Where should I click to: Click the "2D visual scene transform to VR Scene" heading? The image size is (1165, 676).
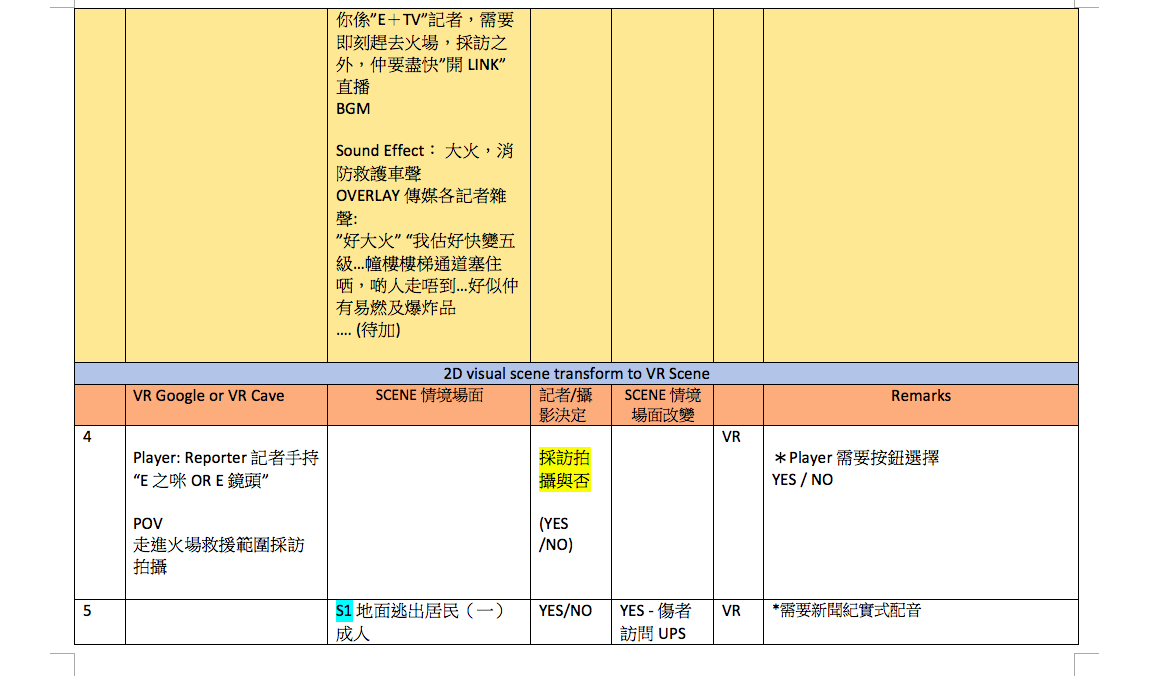(575, 374)
